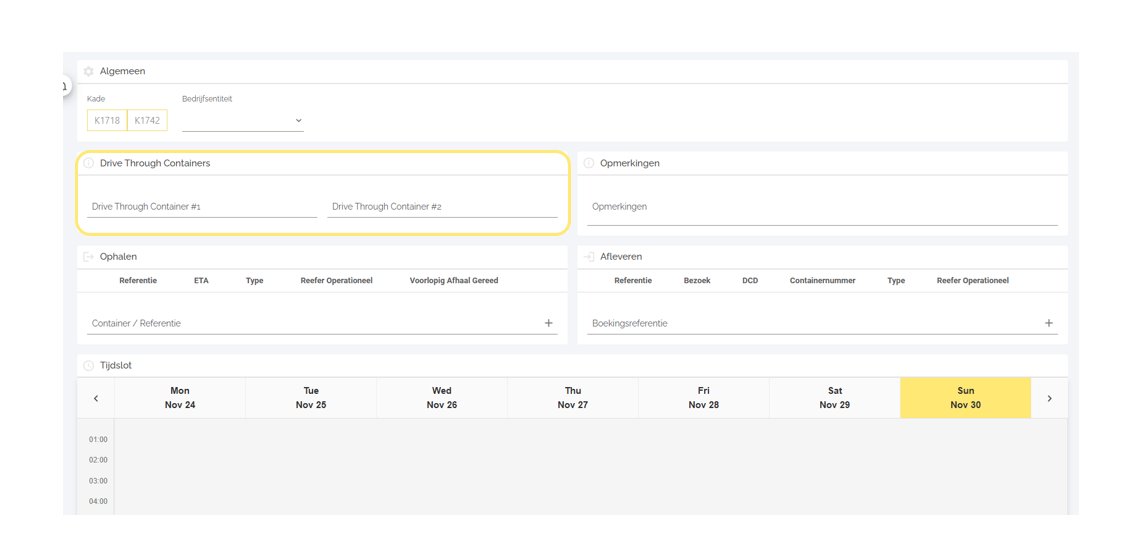The height and width of the screenshot is (549, 1142).
Task: Click the clock icon beside Tijdslot
Action: [89, 366]
